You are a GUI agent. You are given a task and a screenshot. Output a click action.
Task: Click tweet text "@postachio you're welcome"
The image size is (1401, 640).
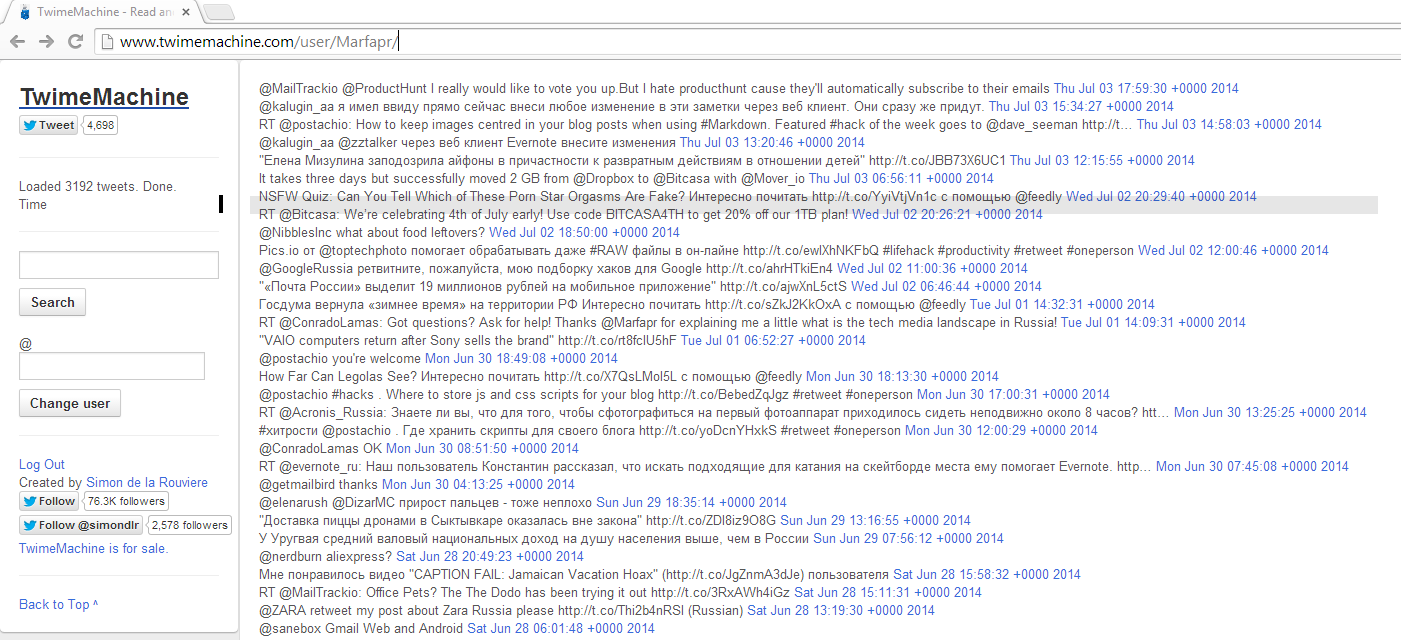pos(340,358)
